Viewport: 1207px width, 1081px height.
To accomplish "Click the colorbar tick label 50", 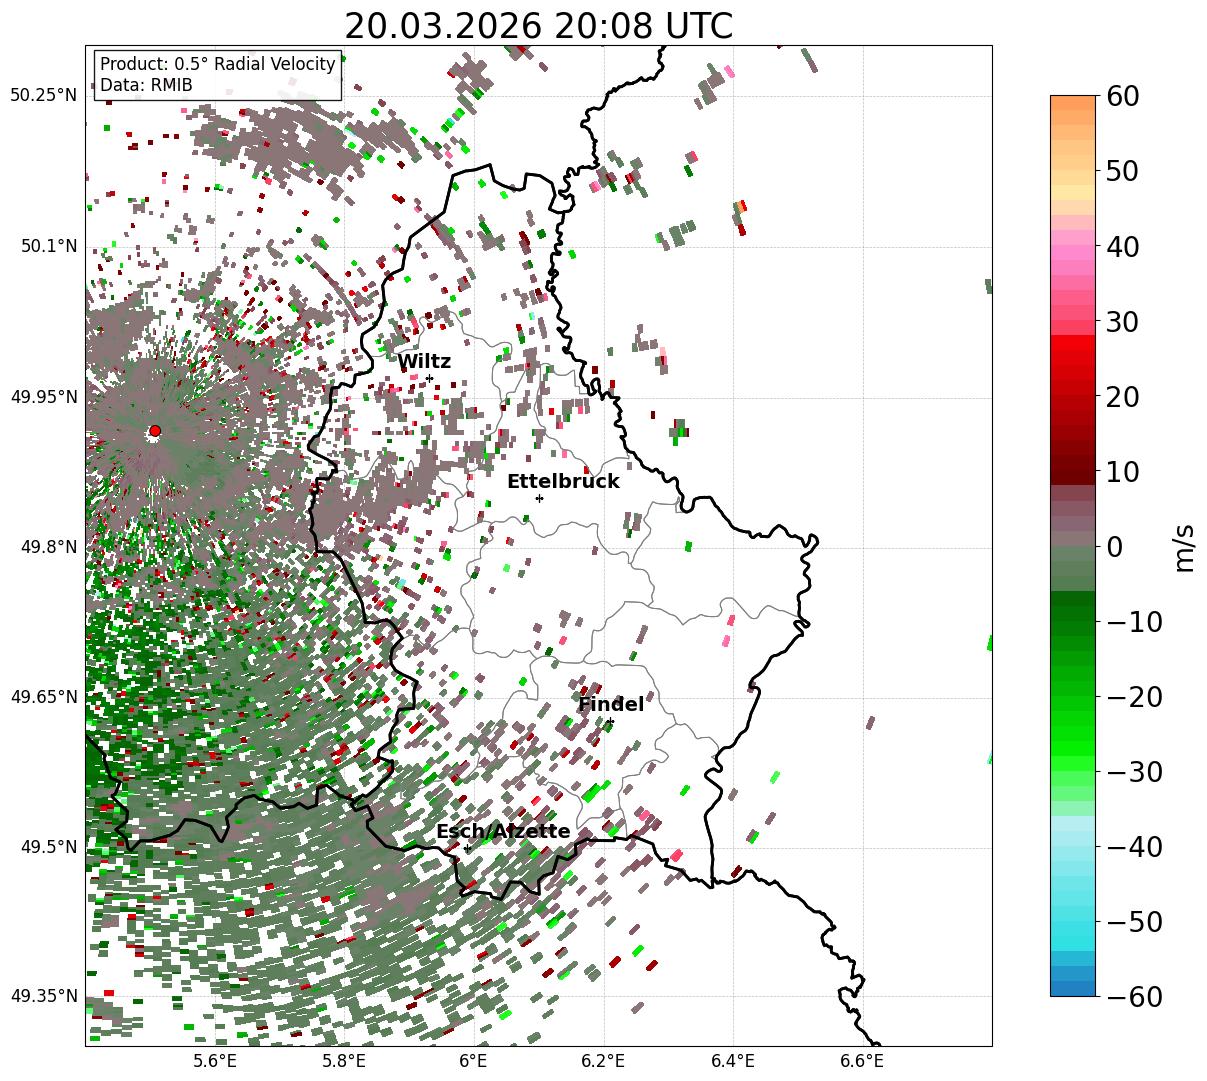I will click(1121, 171).
